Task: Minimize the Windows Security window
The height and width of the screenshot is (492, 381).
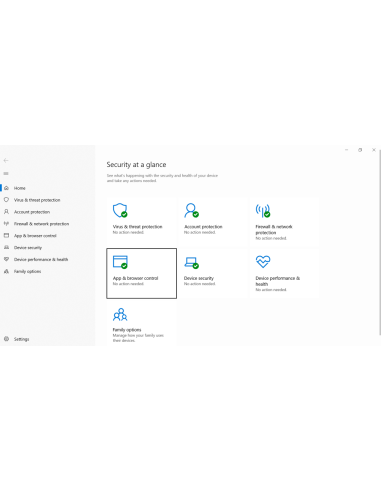Action: point(346,150)
